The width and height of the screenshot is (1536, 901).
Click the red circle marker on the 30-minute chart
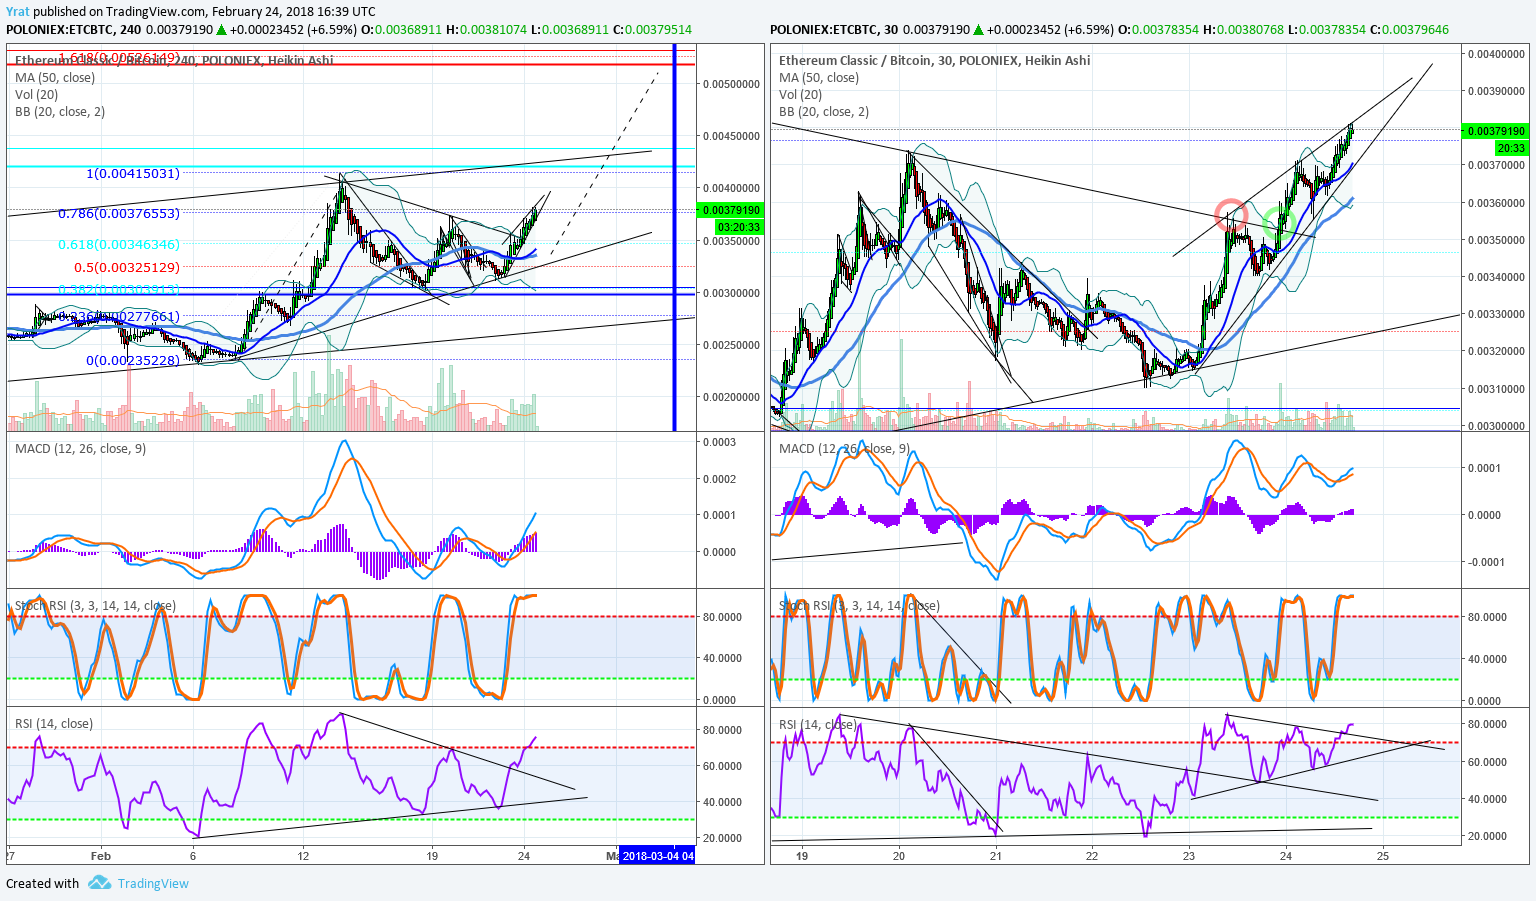[1231, 214]
